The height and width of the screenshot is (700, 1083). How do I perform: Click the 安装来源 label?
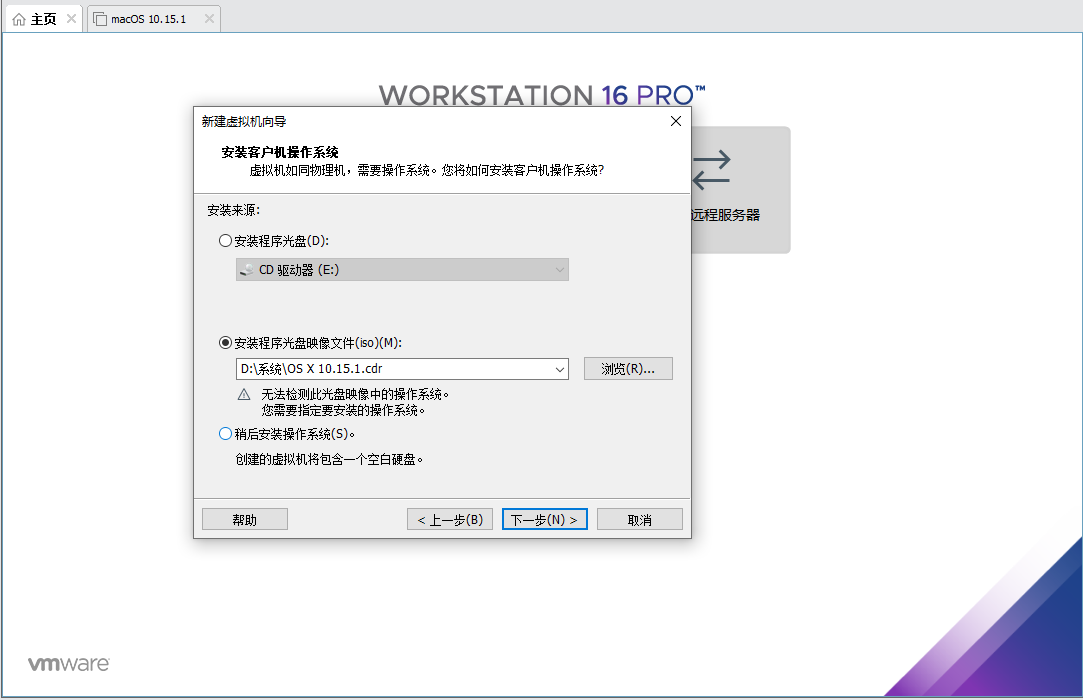tap(233, 210)
